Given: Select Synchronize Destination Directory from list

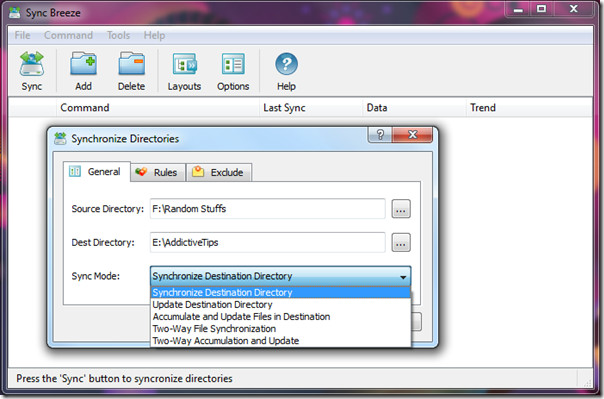Looking at the screenshot, I should pyautogui.click(x=280, y=292).
